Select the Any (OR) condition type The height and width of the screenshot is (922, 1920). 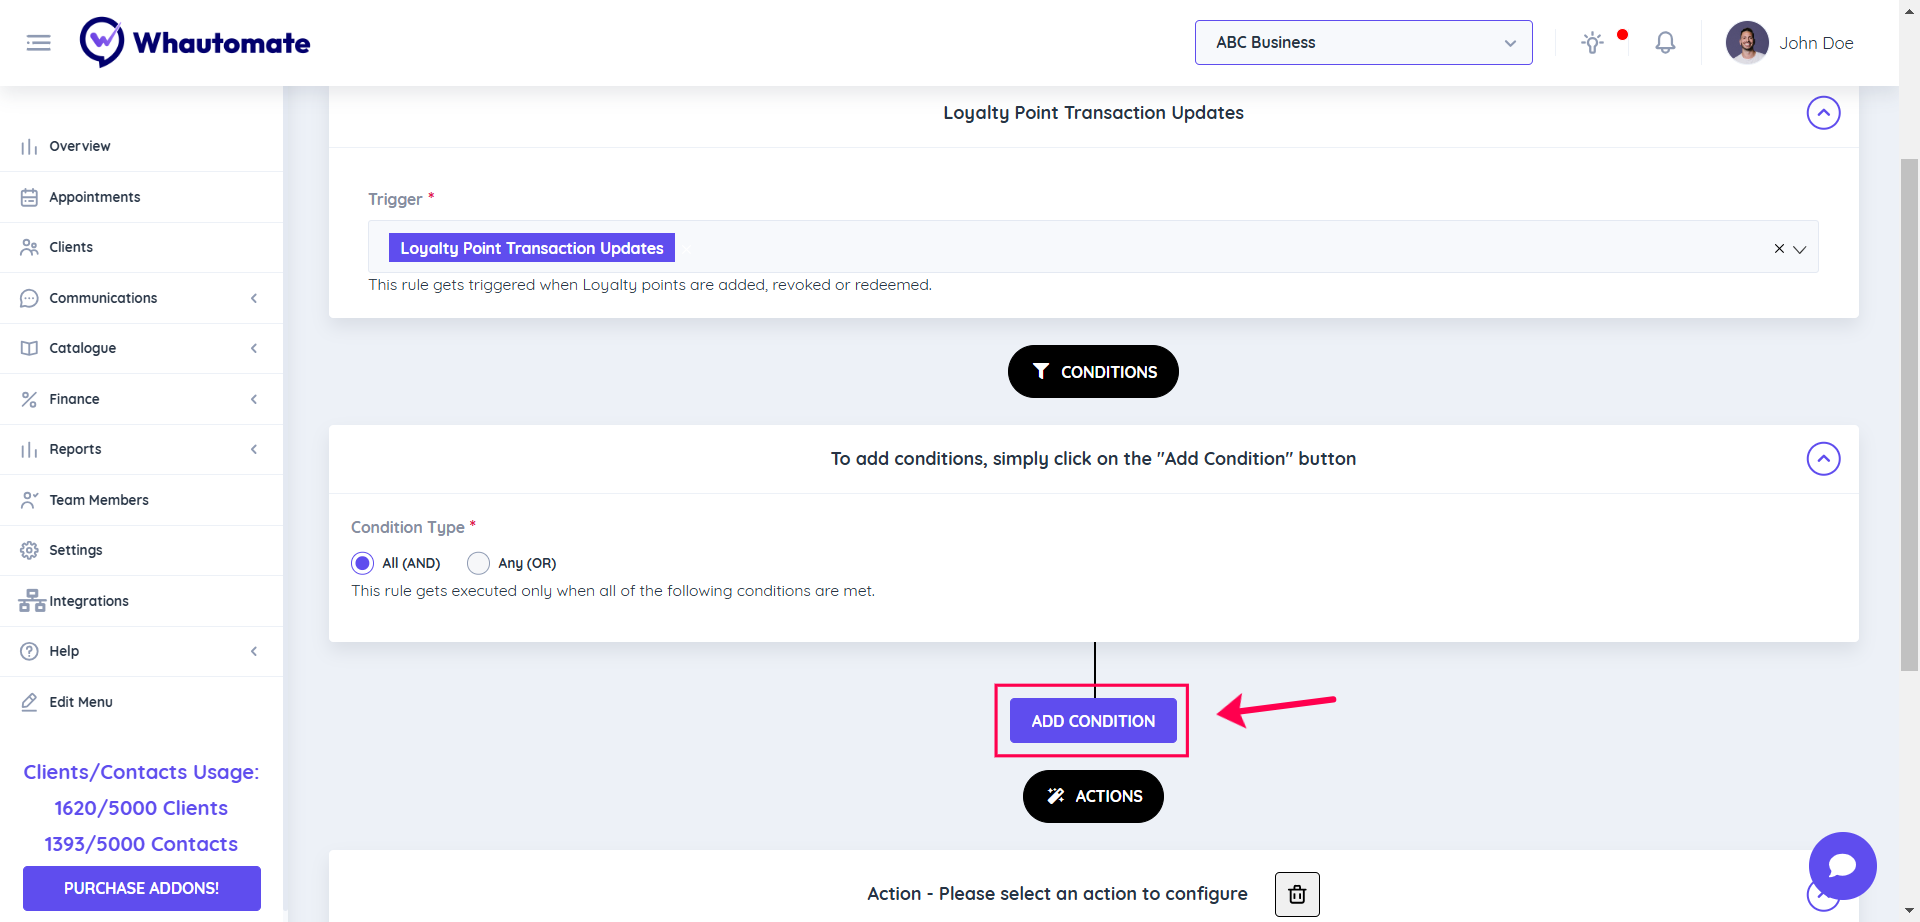pyautogui.click(x=479, y=563)
